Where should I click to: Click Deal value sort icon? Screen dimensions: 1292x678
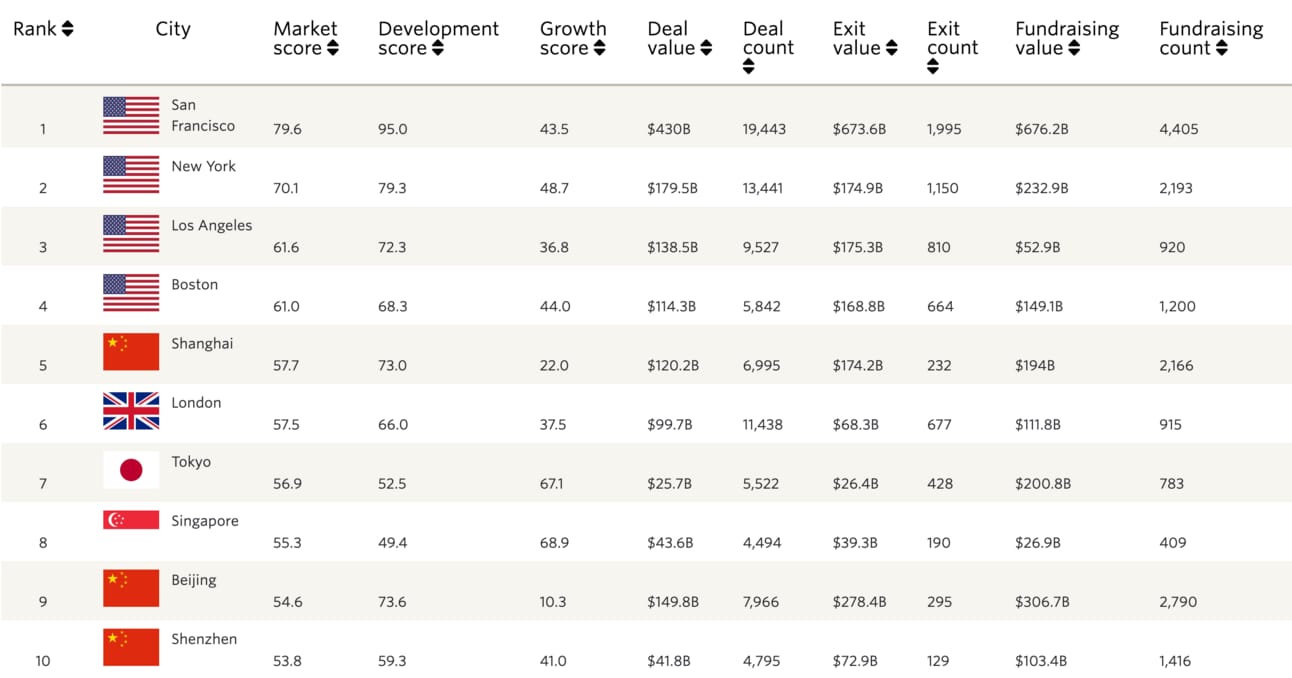706,48
